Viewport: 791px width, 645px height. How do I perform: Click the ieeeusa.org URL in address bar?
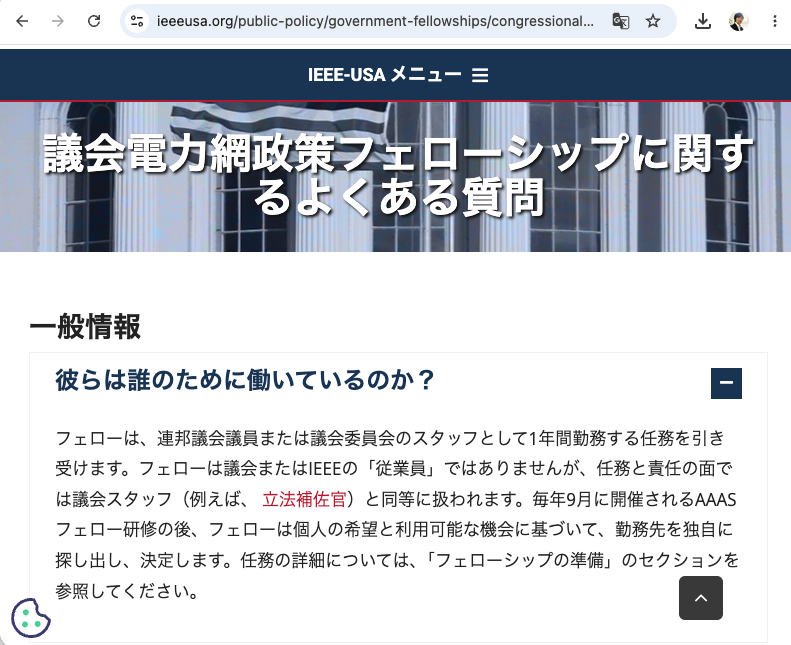[x=375, y=21]
